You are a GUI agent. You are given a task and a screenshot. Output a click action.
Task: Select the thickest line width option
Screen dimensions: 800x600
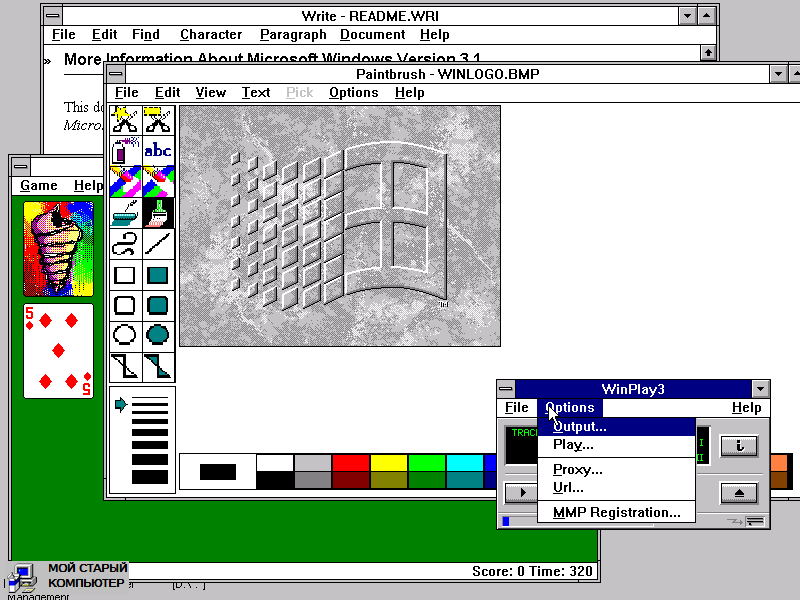(x=150, y=476)
